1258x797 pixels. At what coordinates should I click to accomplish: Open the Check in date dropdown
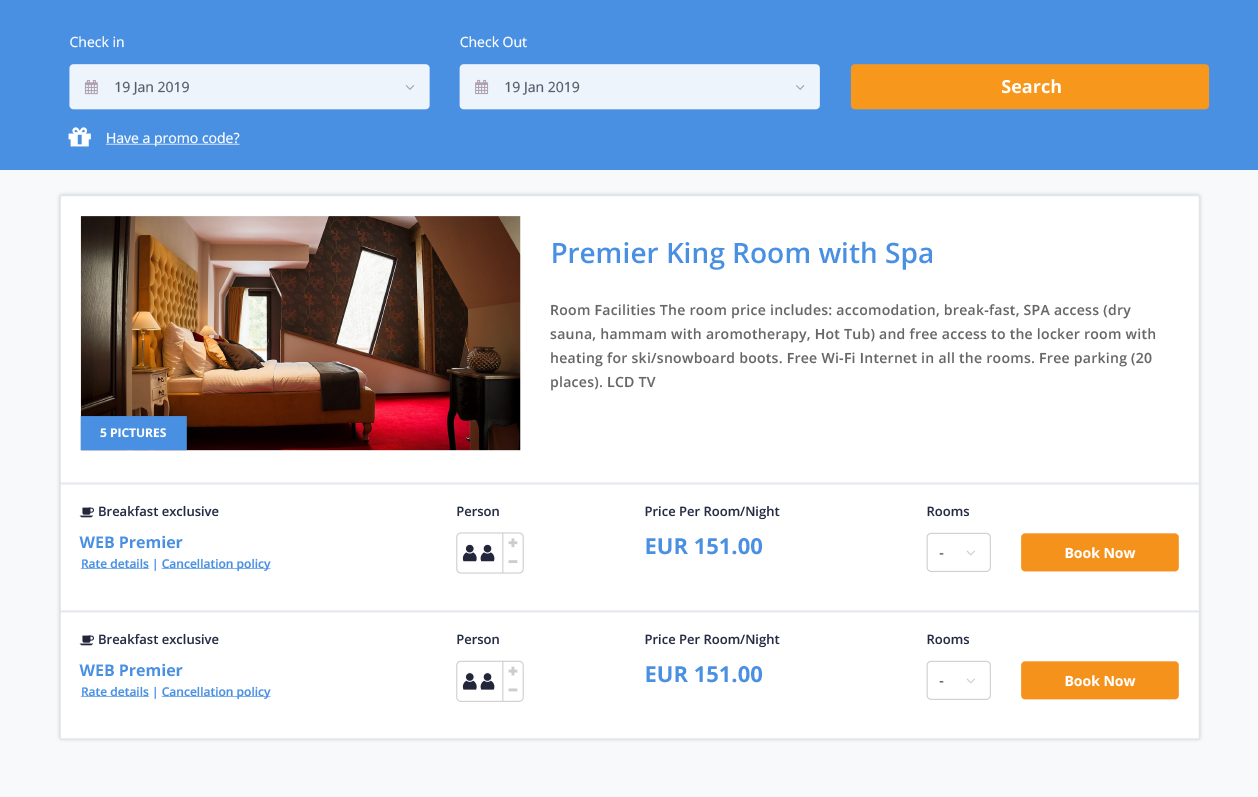249,87
